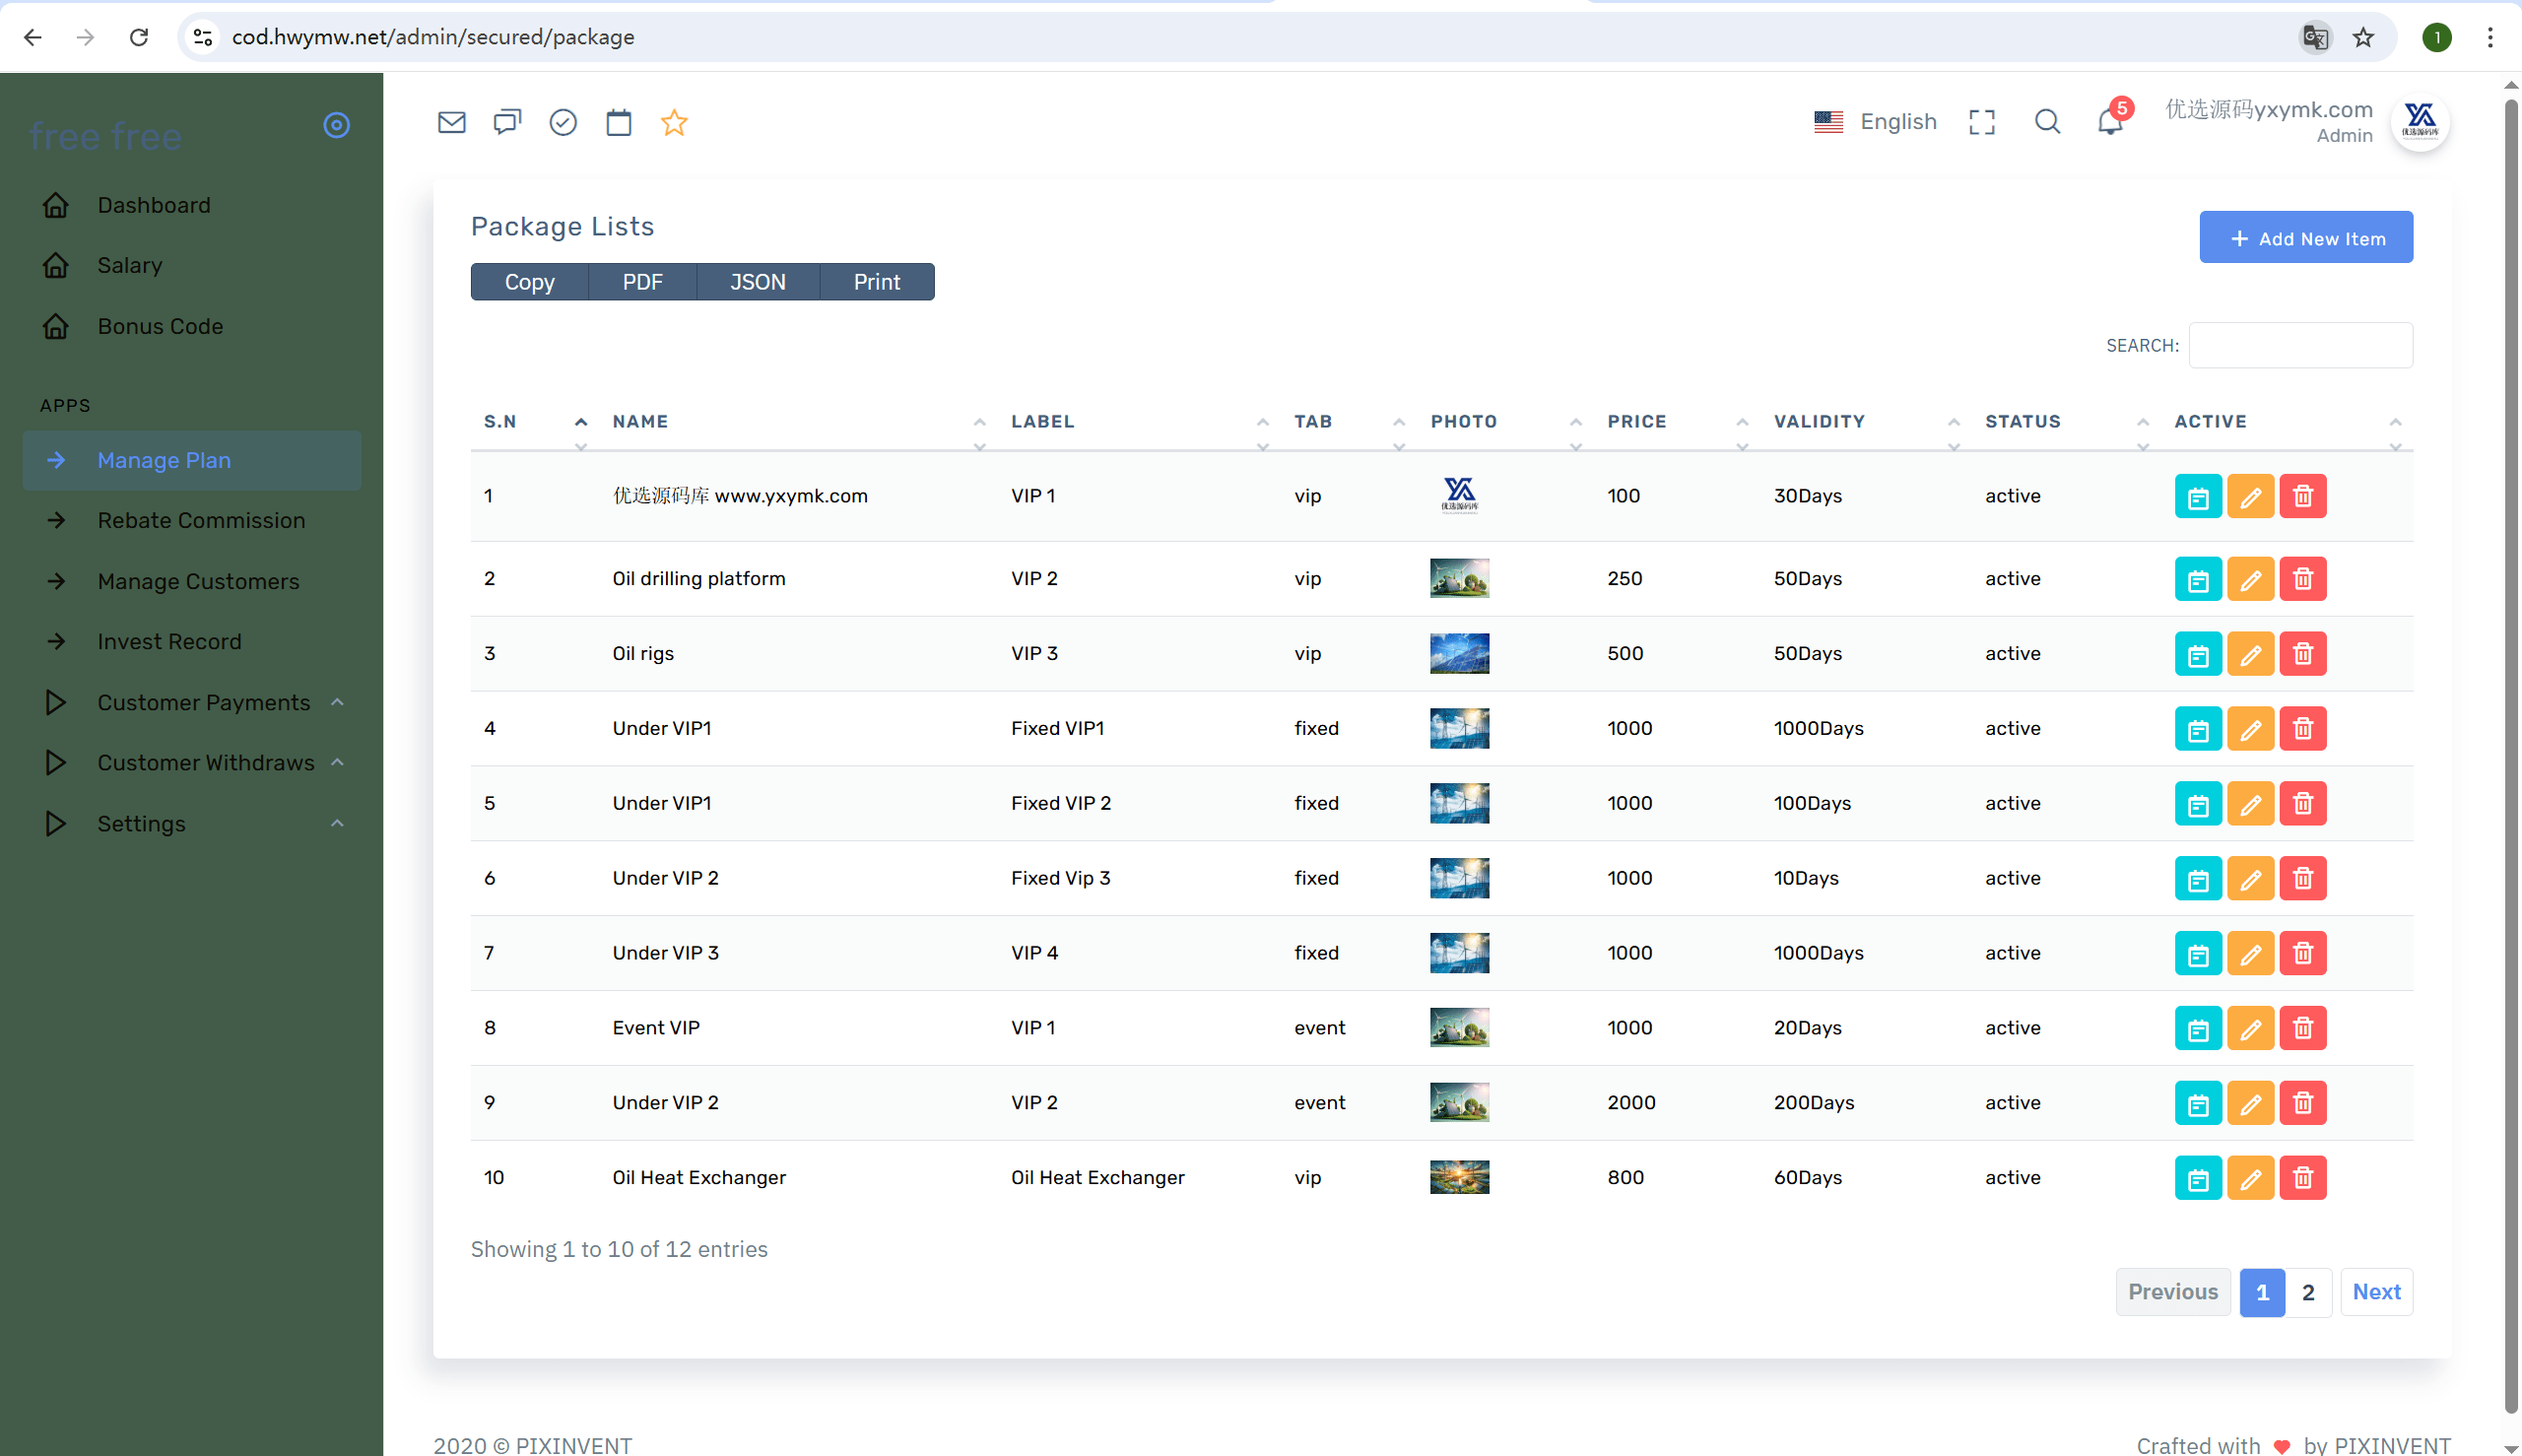Screen dimensions: 2522x1456
Task: Export the package list as PDF
Action: [x=642, y=282]
